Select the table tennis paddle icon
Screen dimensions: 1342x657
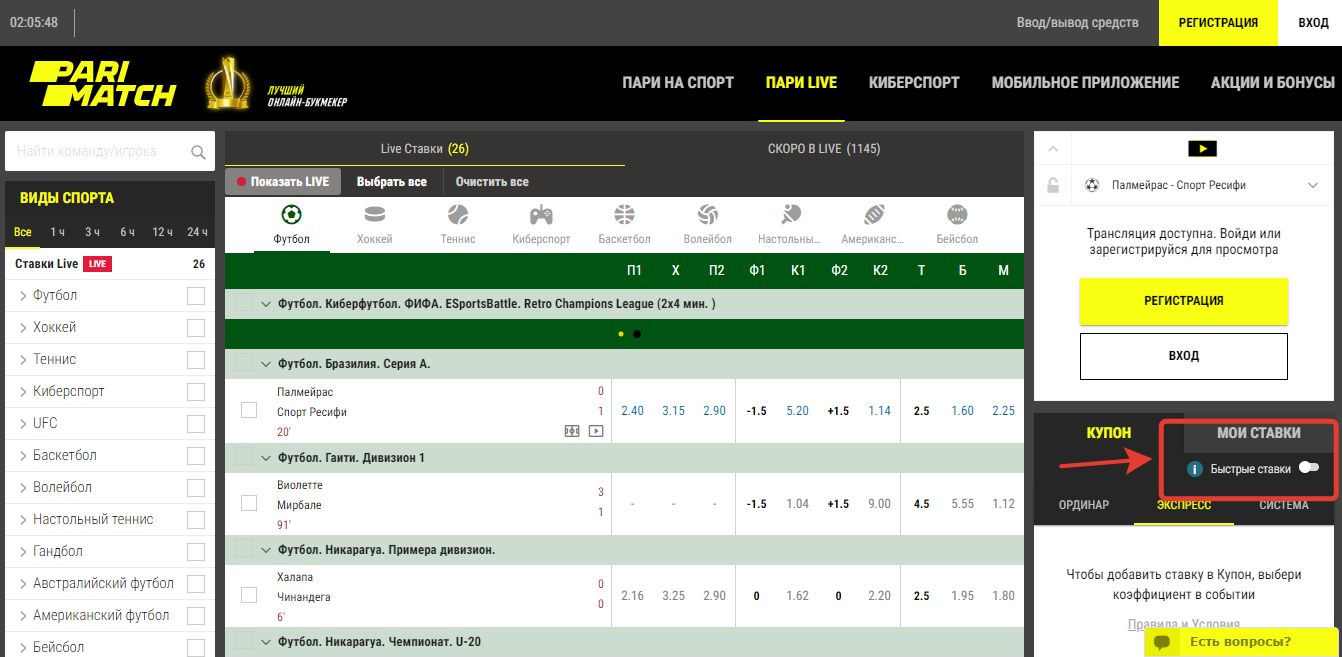pyautogui.click(x=791, y=214)
